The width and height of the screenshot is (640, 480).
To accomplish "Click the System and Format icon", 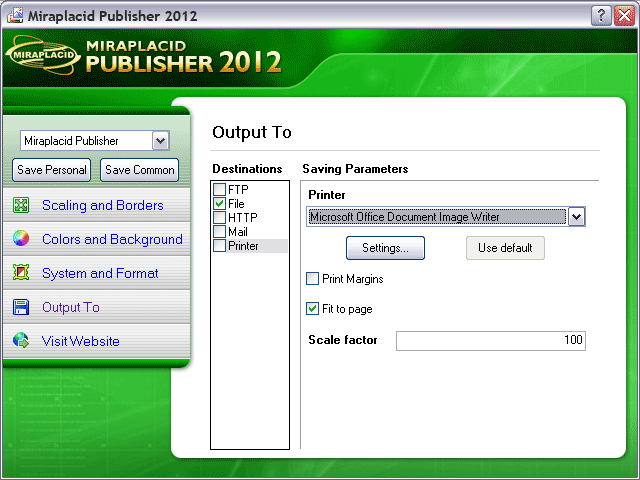I will tap(21, 272).
